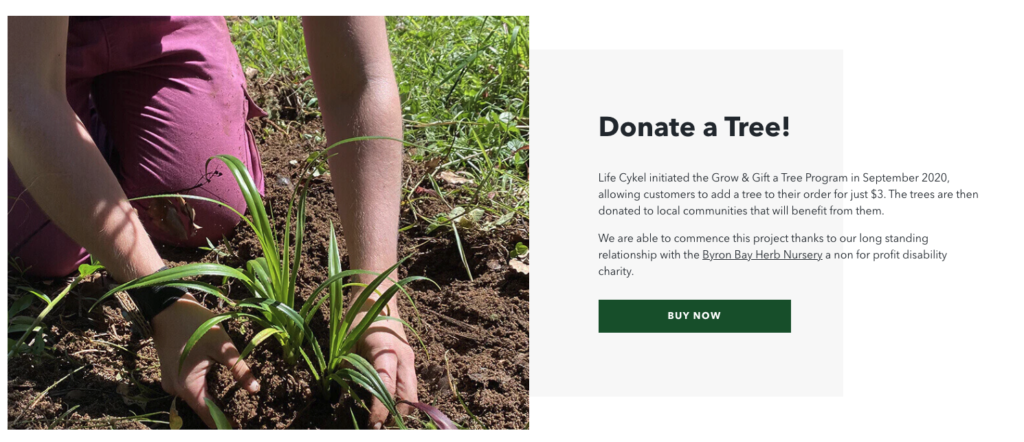Click the paragraph about Grow & Gift Program
The height and width of the screenshot is (442, 1024).
click(x=788, y=195)
